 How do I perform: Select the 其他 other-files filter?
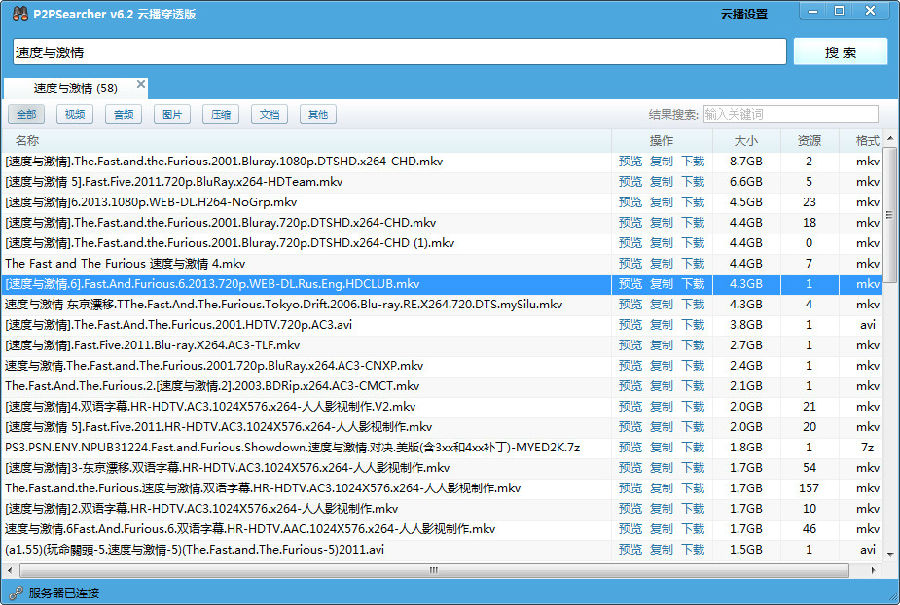317,114
